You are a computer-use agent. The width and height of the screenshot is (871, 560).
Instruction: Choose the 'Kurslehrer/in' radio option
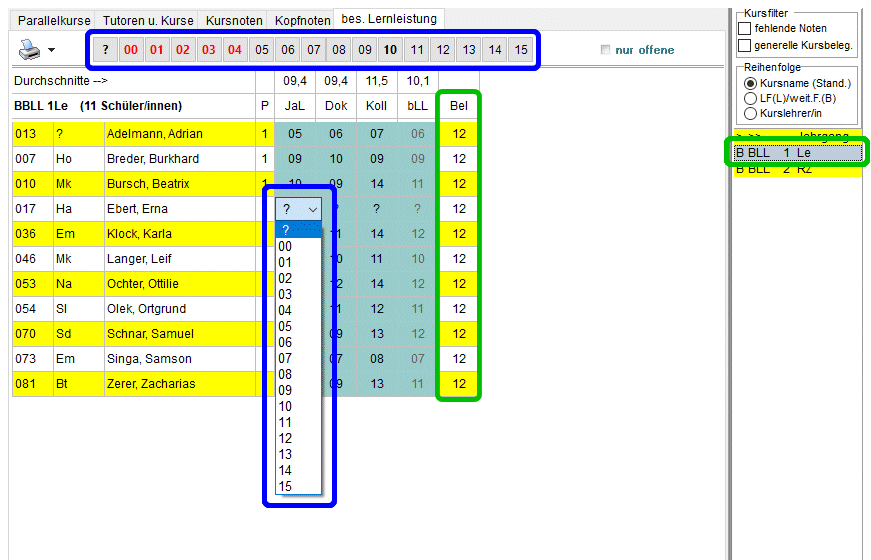pos(751,113)
